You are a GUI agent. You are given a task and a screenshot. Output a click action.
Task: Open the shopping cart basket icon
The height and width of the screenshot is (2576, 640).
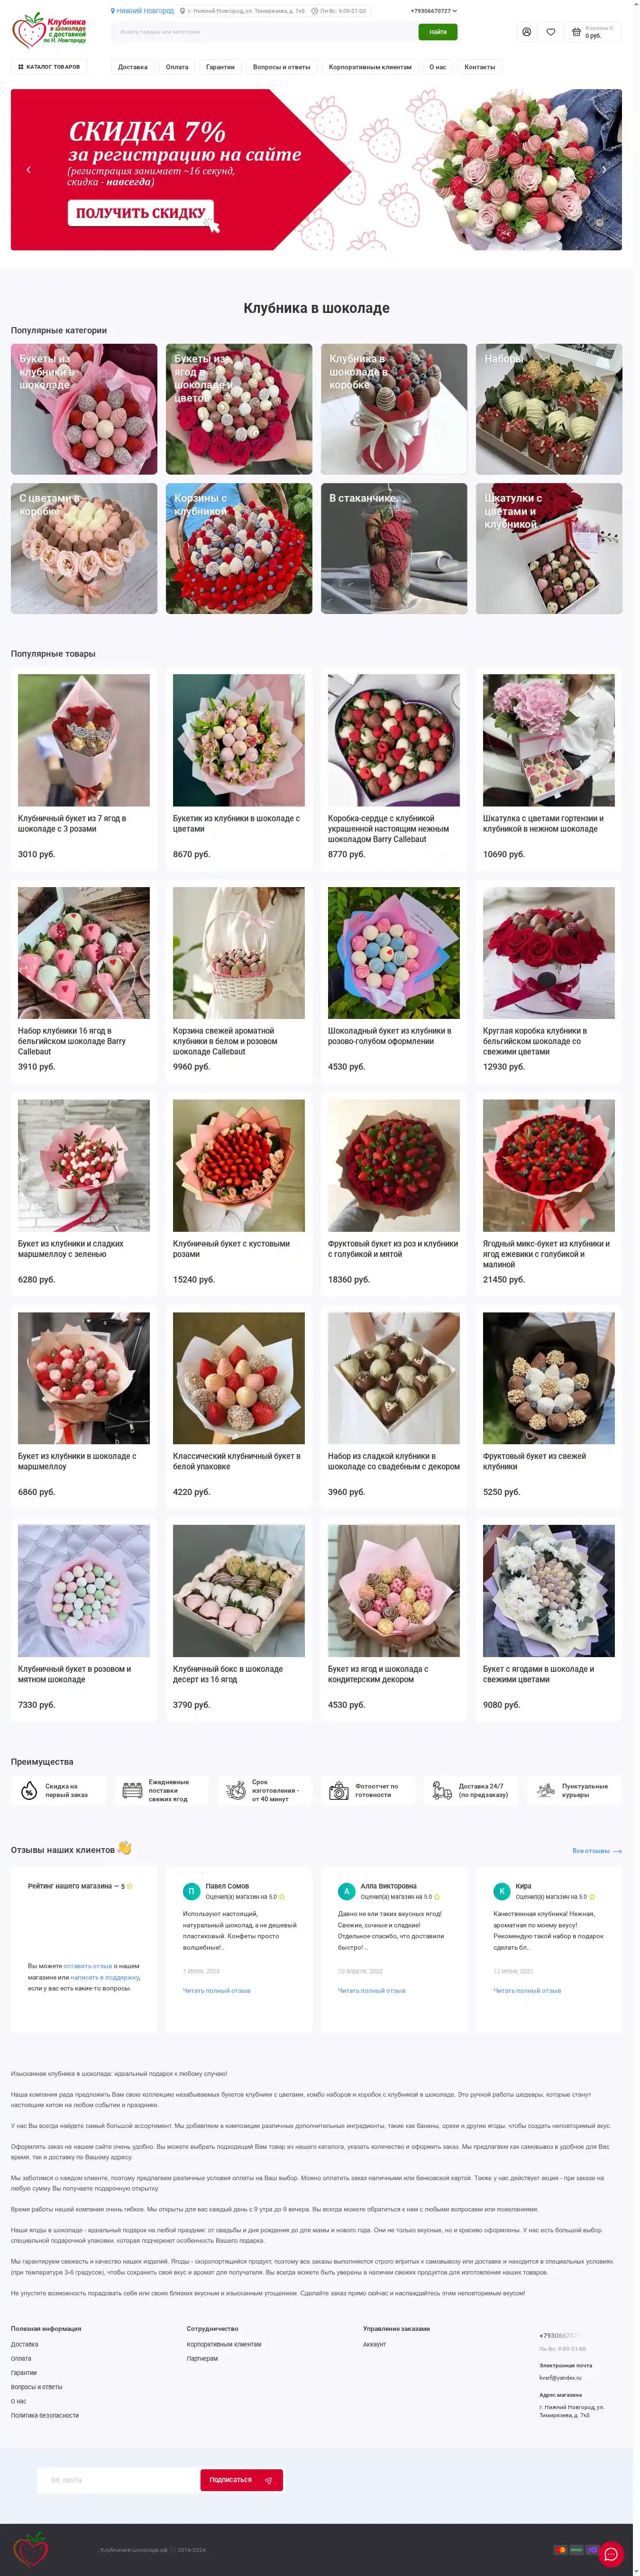[576, 32]
